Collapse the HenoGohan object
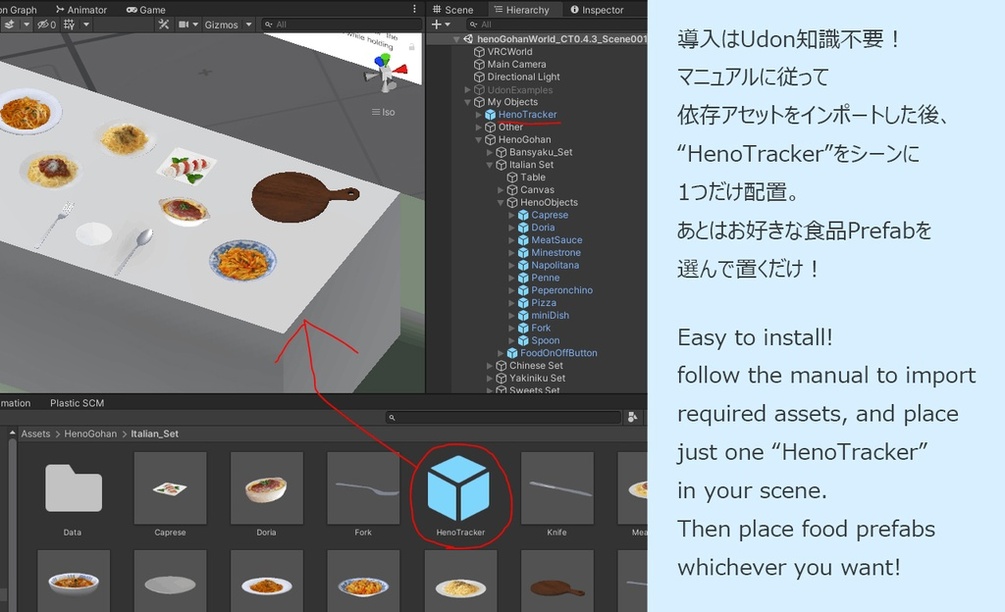Screen dimensions: 1005x612 [479, 140]
